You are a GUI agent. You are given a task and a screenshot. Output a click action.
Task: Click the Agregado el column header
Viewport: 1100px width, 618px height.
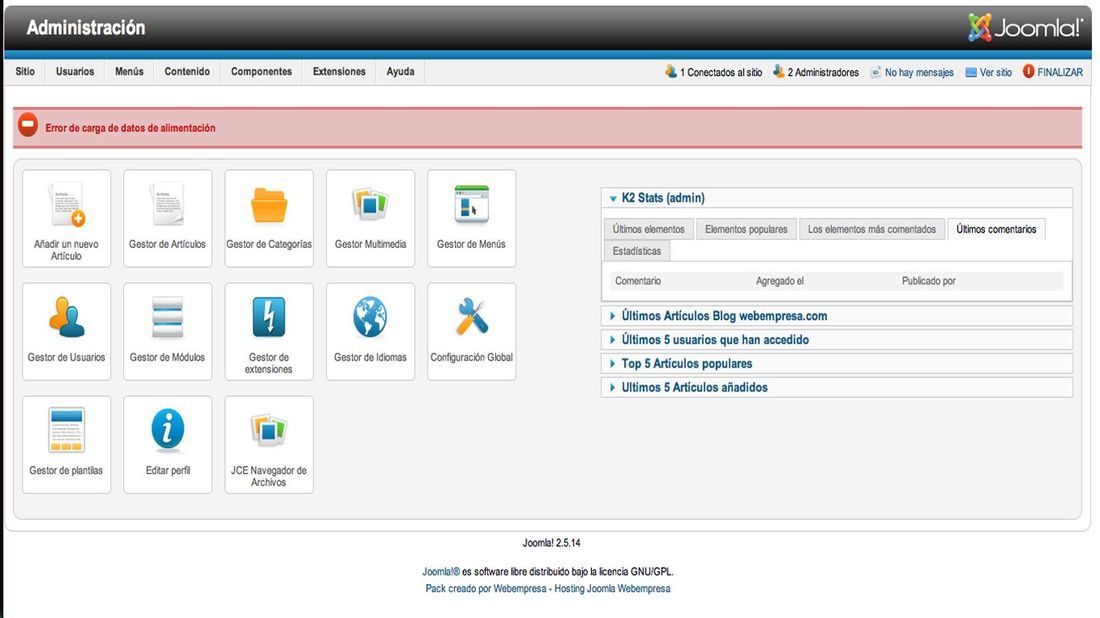coord(780,281)
